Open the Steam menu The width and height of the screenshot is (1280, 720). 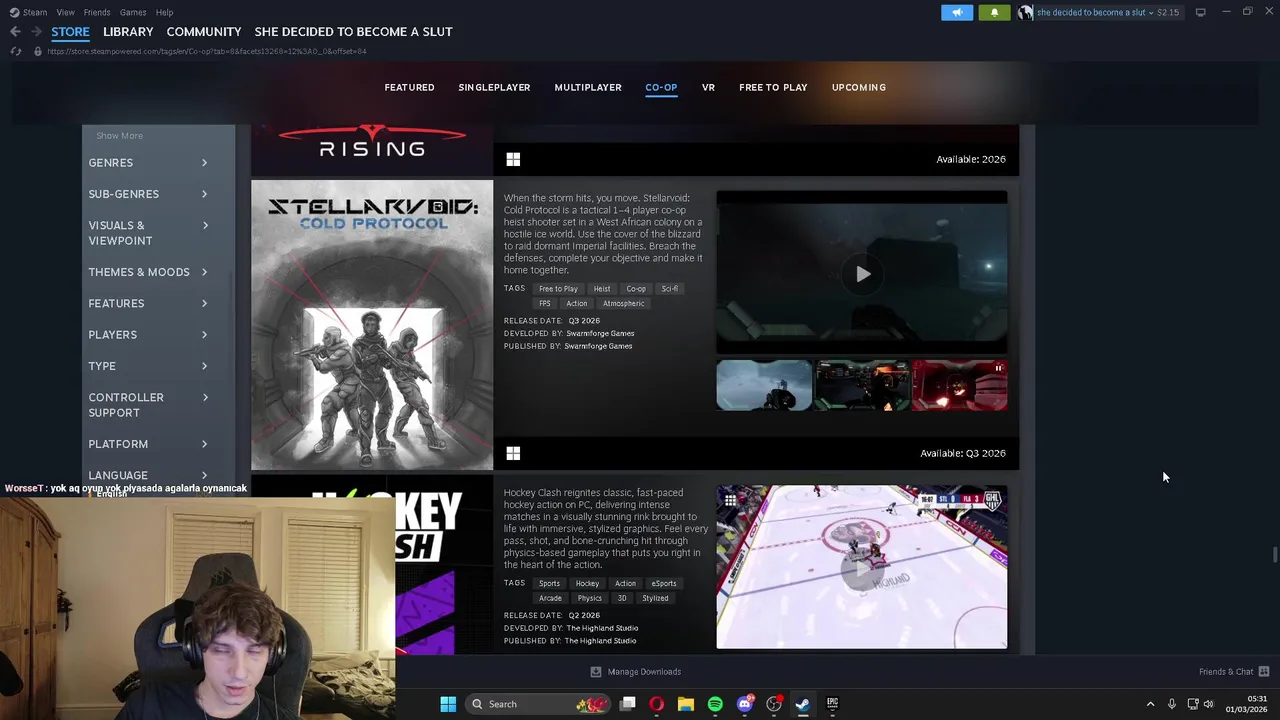(x=34, y=12)
